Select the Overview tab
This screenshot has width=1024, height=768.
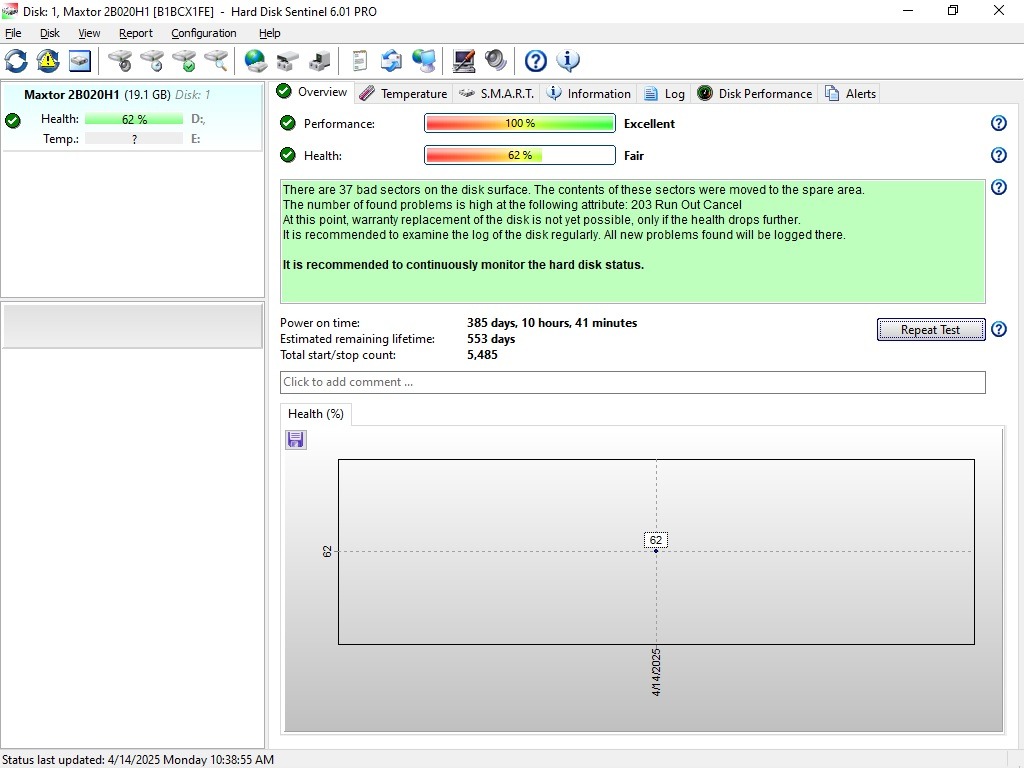(312, 92)
